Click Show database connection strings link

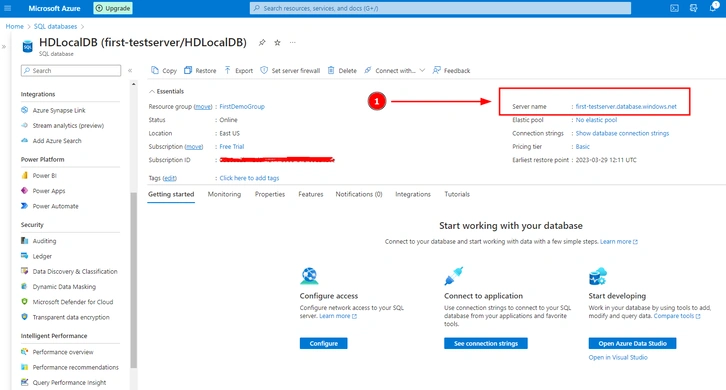click(622, 133)
